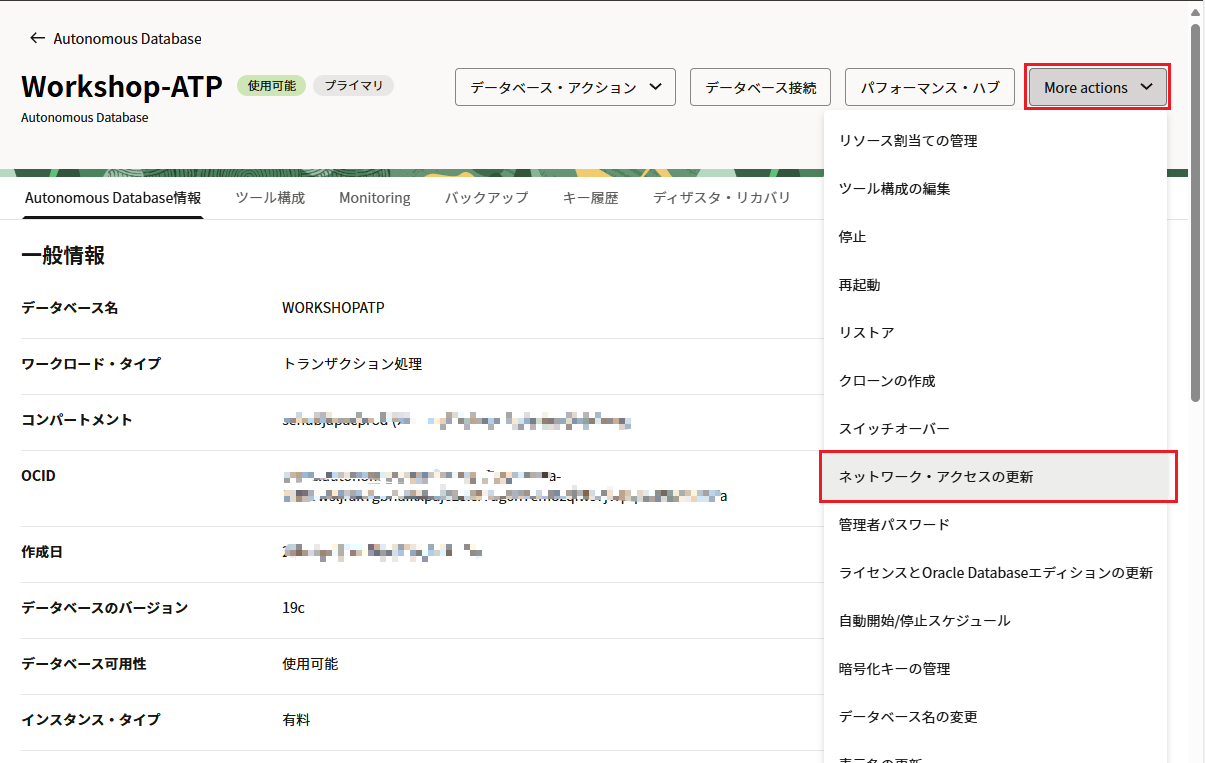Expand the データベース・アクション dropdown
The width and height of the screenshot is (1205, 763).
pyautogui.click(x=565, y=87)
